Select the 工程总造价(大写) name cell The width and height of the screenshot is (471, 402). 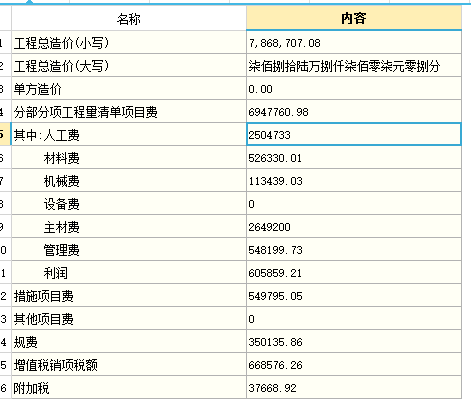(129, 65)
